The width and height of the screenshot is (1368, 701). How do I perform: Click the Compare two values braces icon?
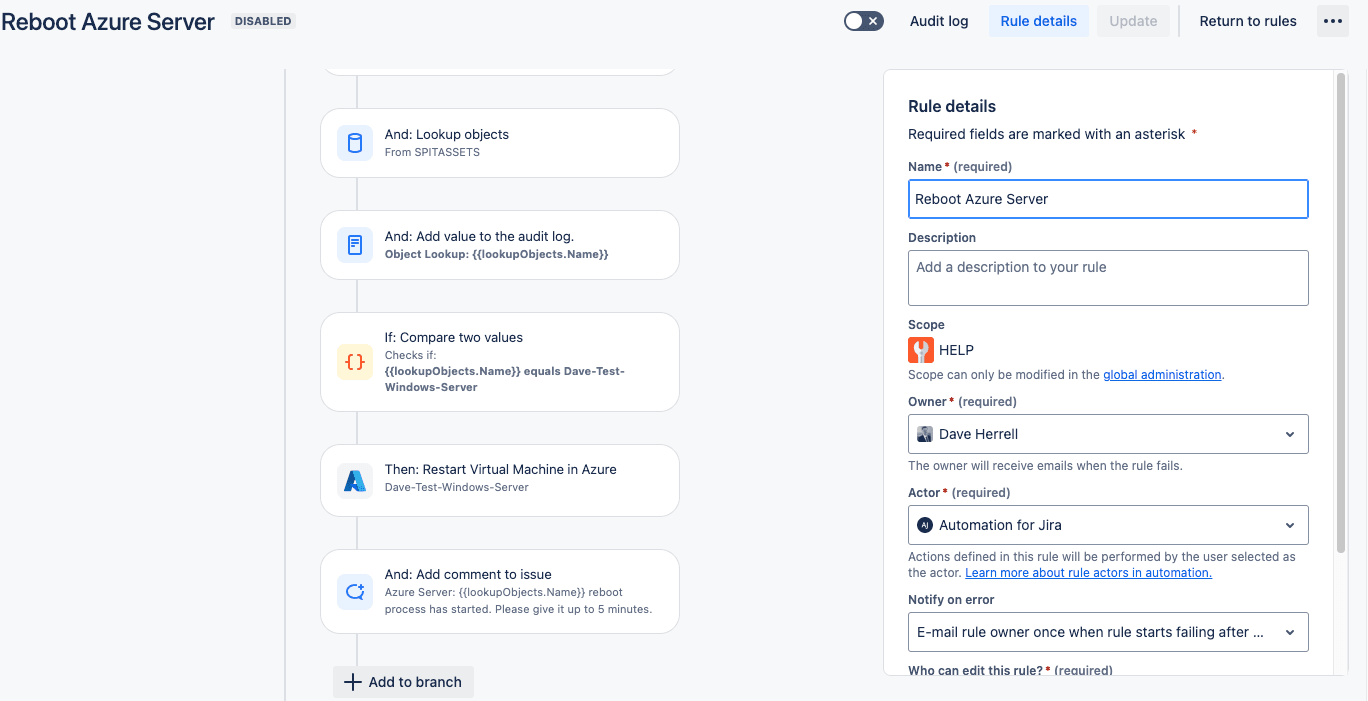click(x=355, y=362)
